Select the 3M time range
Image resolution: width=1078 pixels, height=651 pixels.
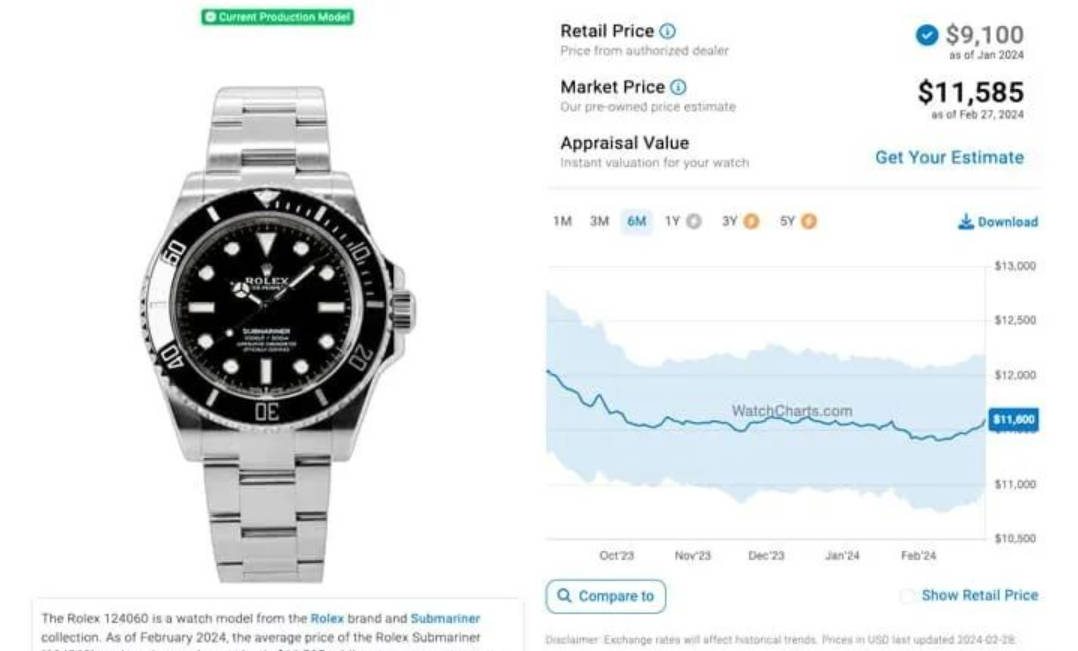[x=600, y=221]
